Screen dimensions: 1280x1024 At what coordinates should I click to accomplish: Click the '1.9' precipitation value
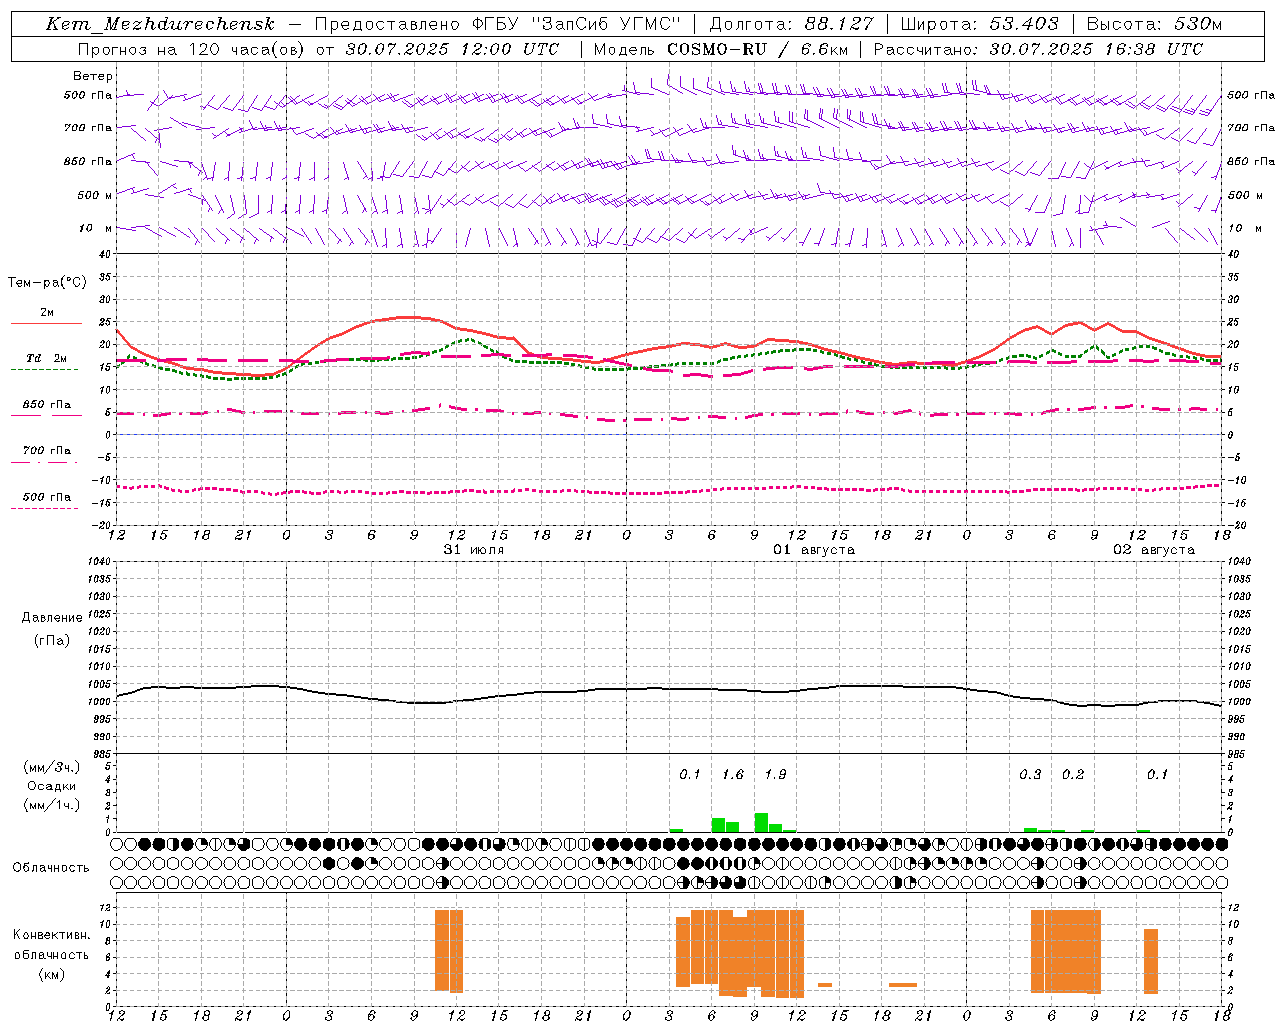click(x=775, y=774)
